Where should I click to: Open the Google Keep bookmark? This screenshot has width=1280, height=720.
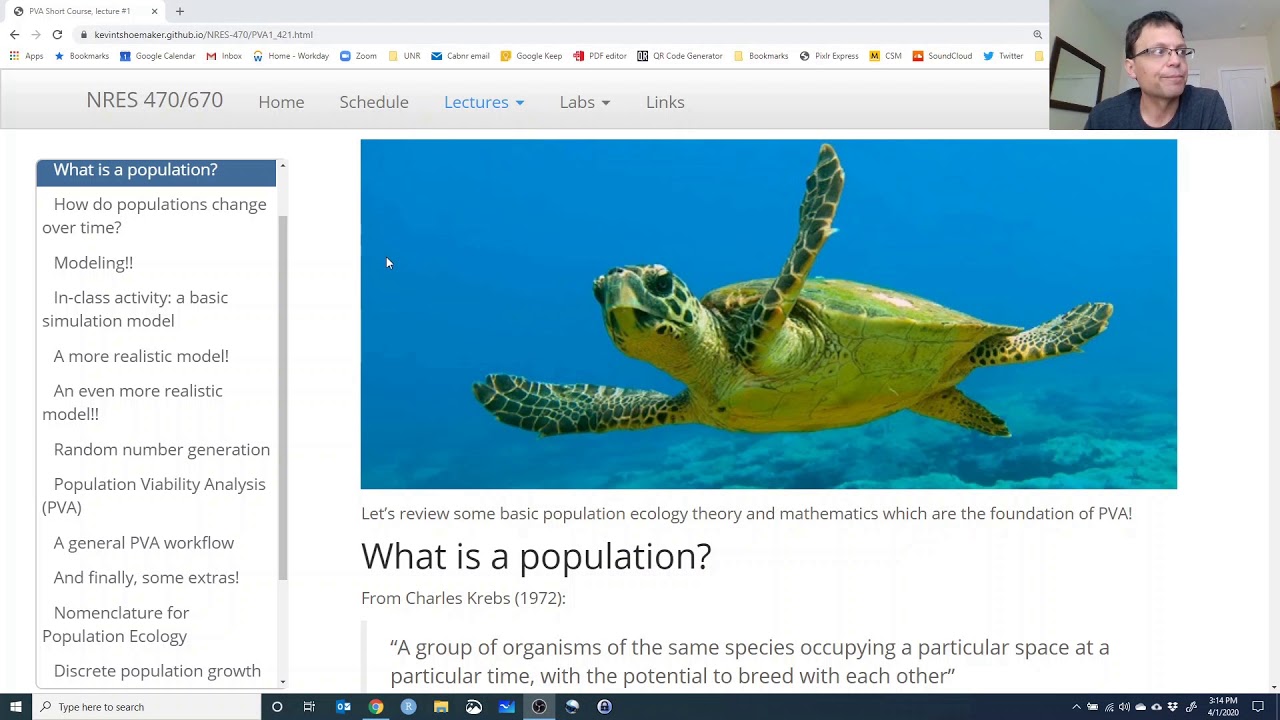pos(531,56)
